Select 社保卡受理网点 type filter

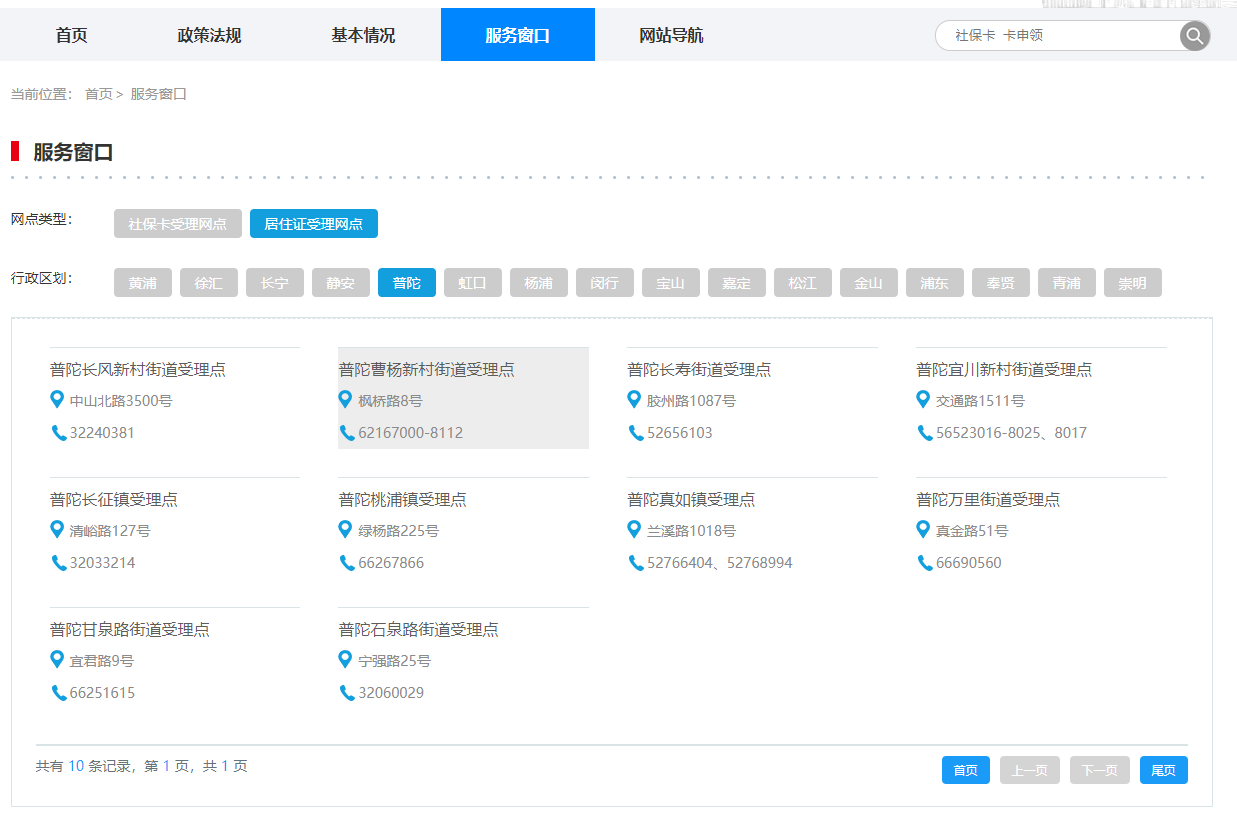click(178, 224)
